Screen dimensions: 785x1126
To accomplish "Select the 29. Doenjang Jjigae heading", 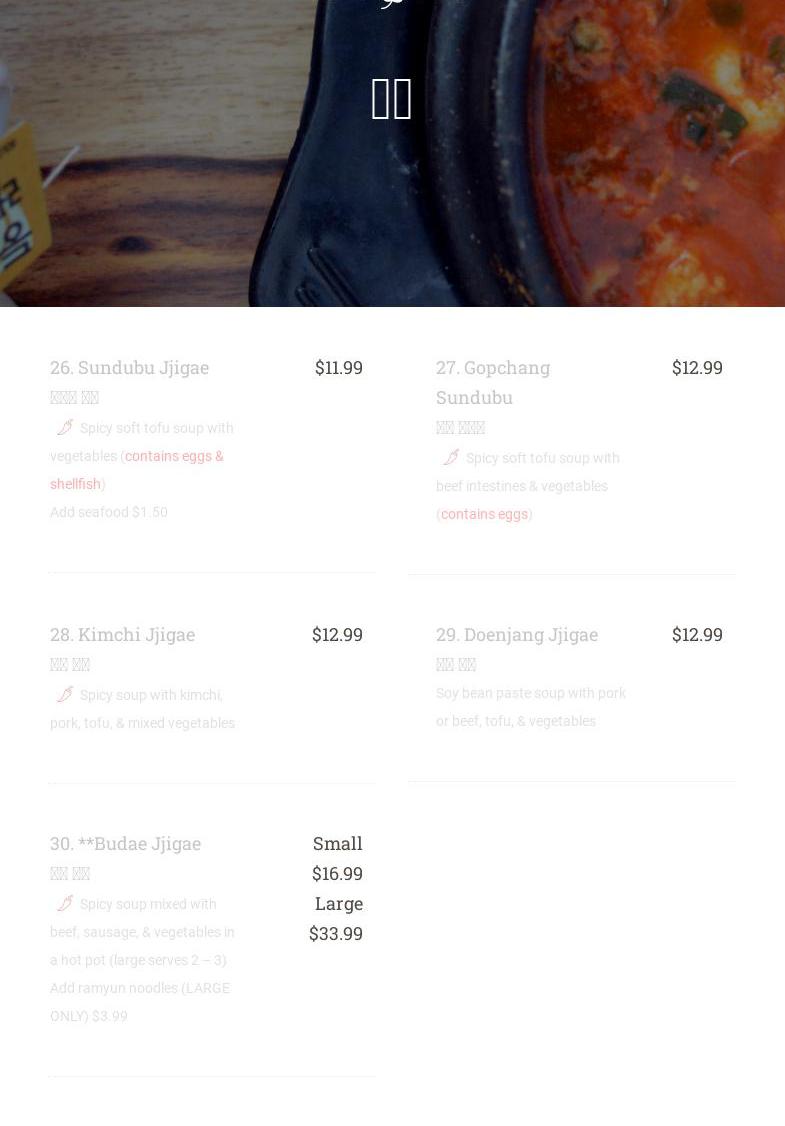I will 516,635.
